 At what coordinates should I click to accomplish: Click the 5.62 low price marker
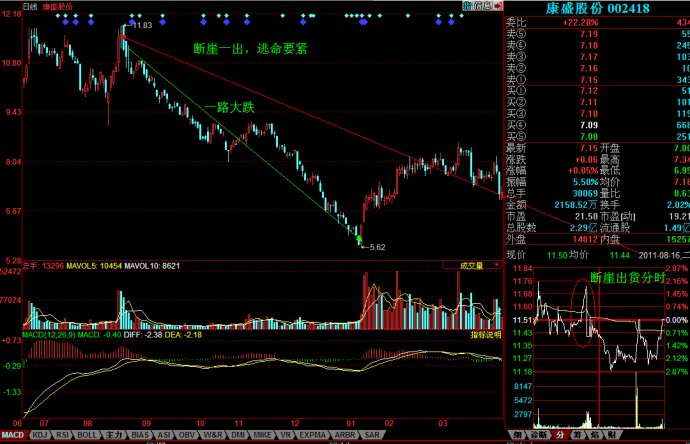click(x=376, y=246)
